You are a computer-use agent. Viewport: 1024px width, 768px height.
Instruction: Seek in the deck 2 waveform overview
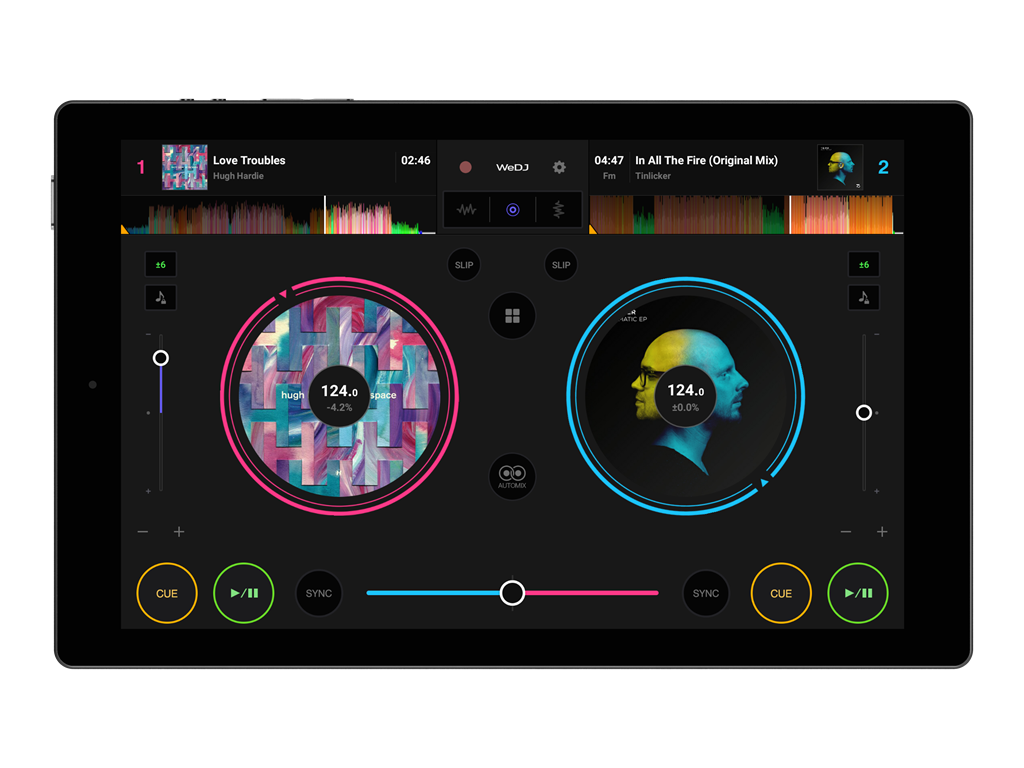[x=746, y=215]
